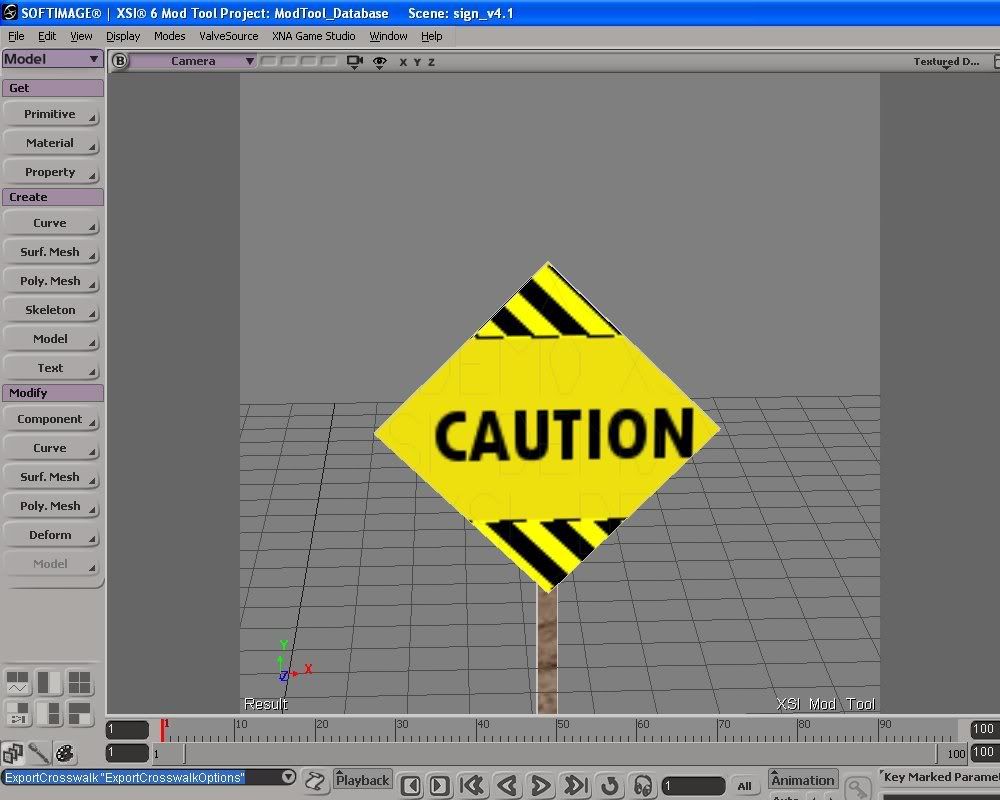This screenshot has width=1000, height=800.
Task: Open the File menu
Action: click(16, 36)
